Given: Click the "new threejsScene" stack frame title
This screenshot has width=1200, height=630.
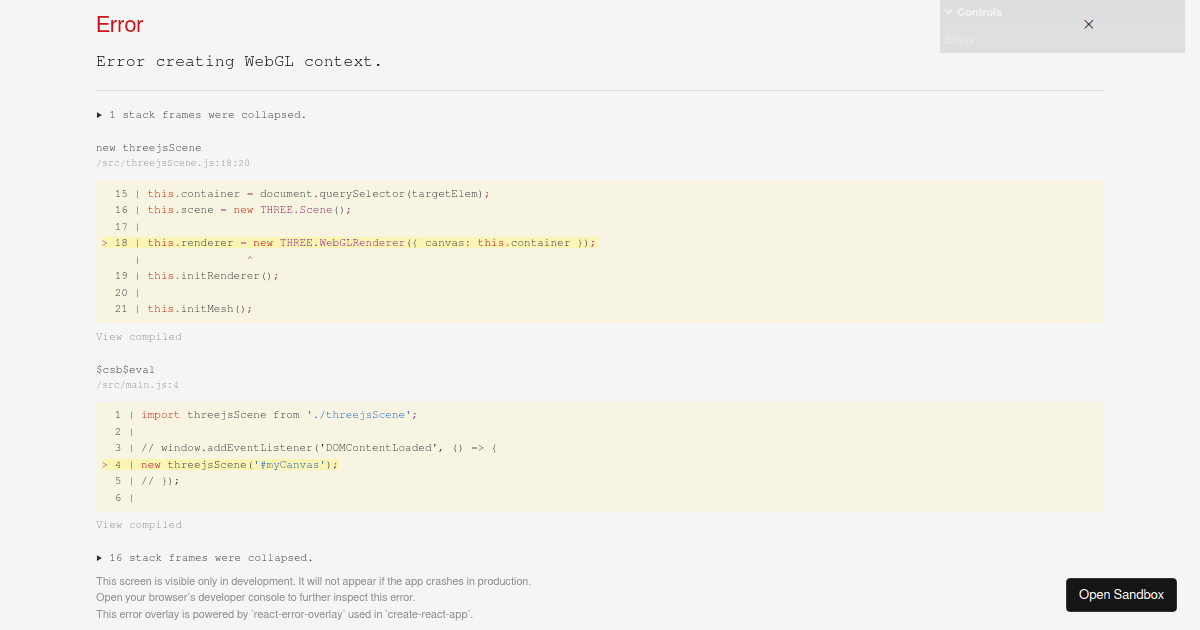Looking at the screenshot, I should click(x=148, y=147).
